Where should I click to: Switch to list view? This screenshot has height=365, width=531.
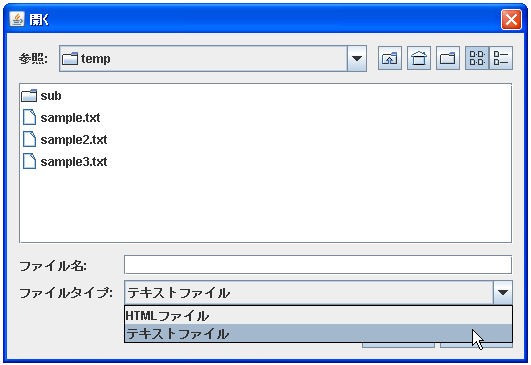(477, 58)
